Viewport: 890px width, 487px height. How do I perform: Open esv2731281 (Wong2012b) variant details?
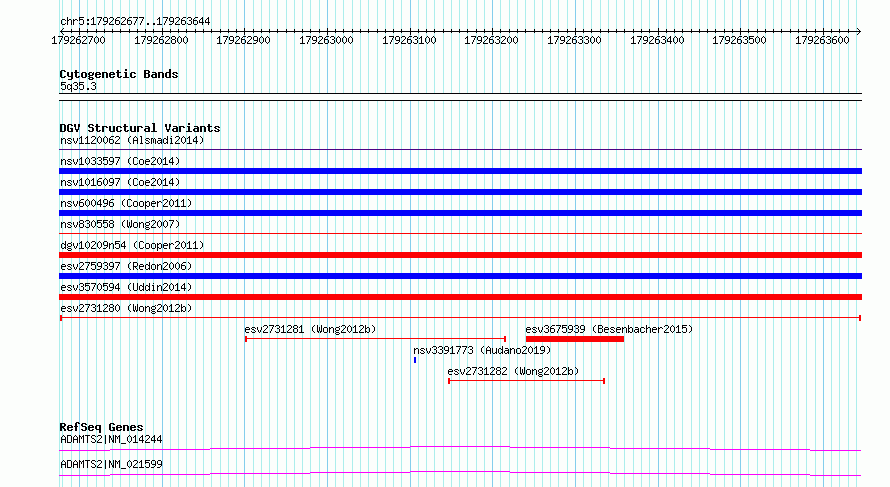click(x=310, y=329)
